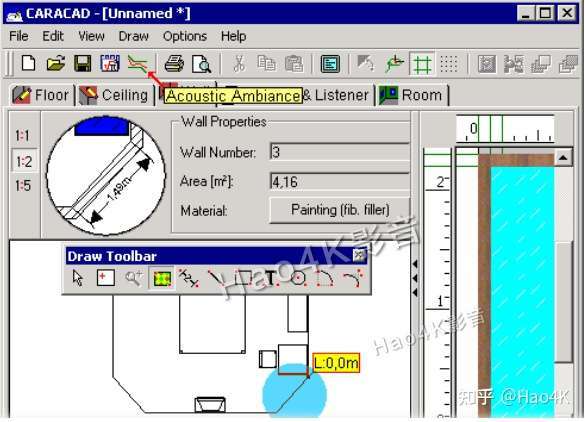The height and width of the screenshot is (422, 585).
Task: Click the bring to front icon
Action: [x=541, y=64]
